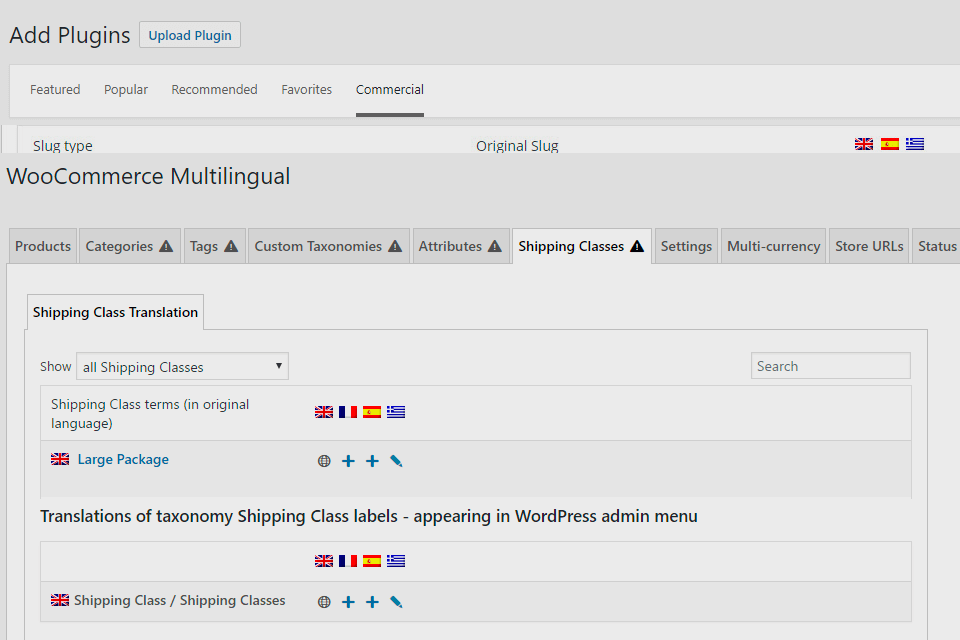Click warning icon on Tags tab
The height and width of the screenshot is (640, 960).
pyautogui.click(x=231, y=246)
